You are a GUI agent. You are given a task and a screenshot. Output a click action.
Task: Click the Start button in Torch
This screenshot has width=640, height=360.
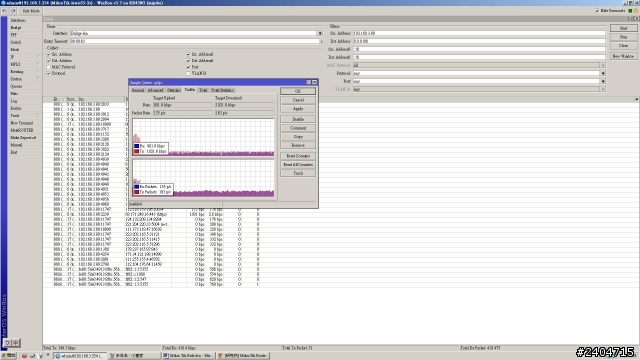point(623,28)
